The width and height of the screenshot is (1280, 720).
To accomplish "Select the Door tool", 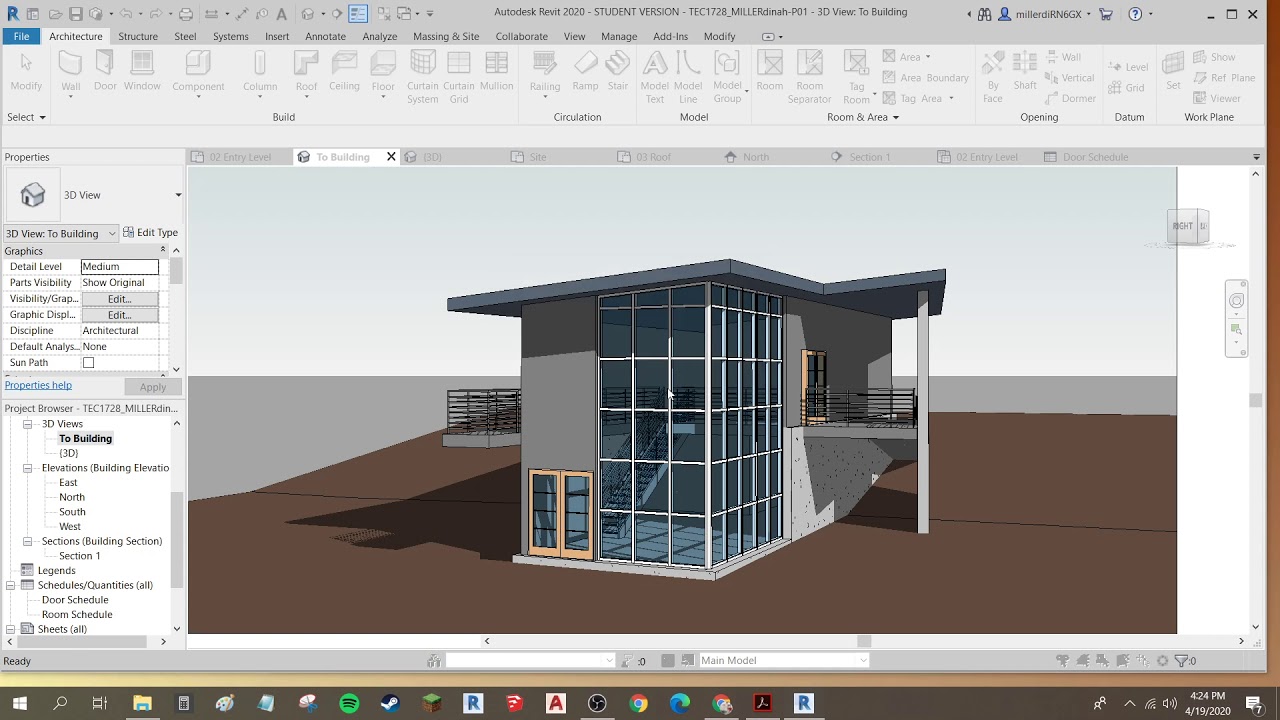I will coord(105,72).
